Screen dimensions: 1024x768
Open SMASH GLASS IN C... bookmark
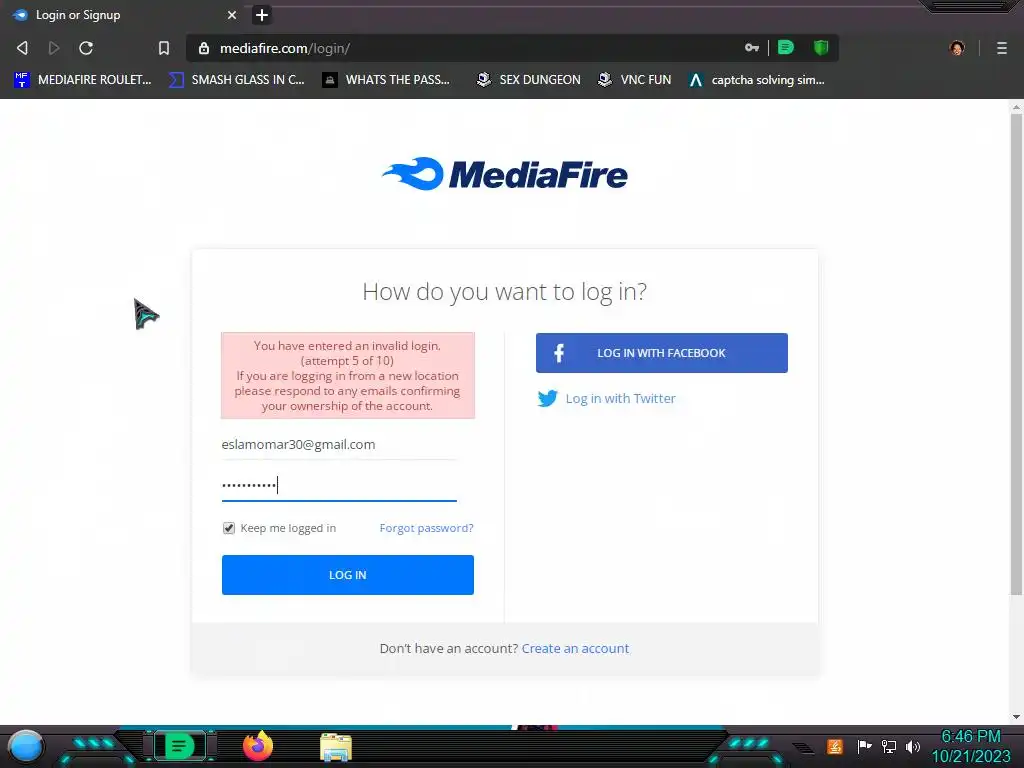237,80
